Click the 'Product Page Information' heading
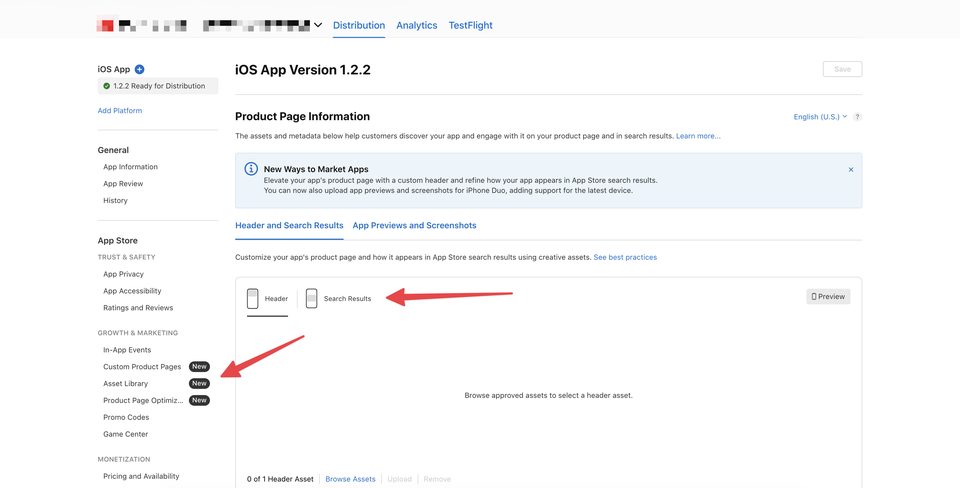The image size is (960, 488). coord(302,116)
